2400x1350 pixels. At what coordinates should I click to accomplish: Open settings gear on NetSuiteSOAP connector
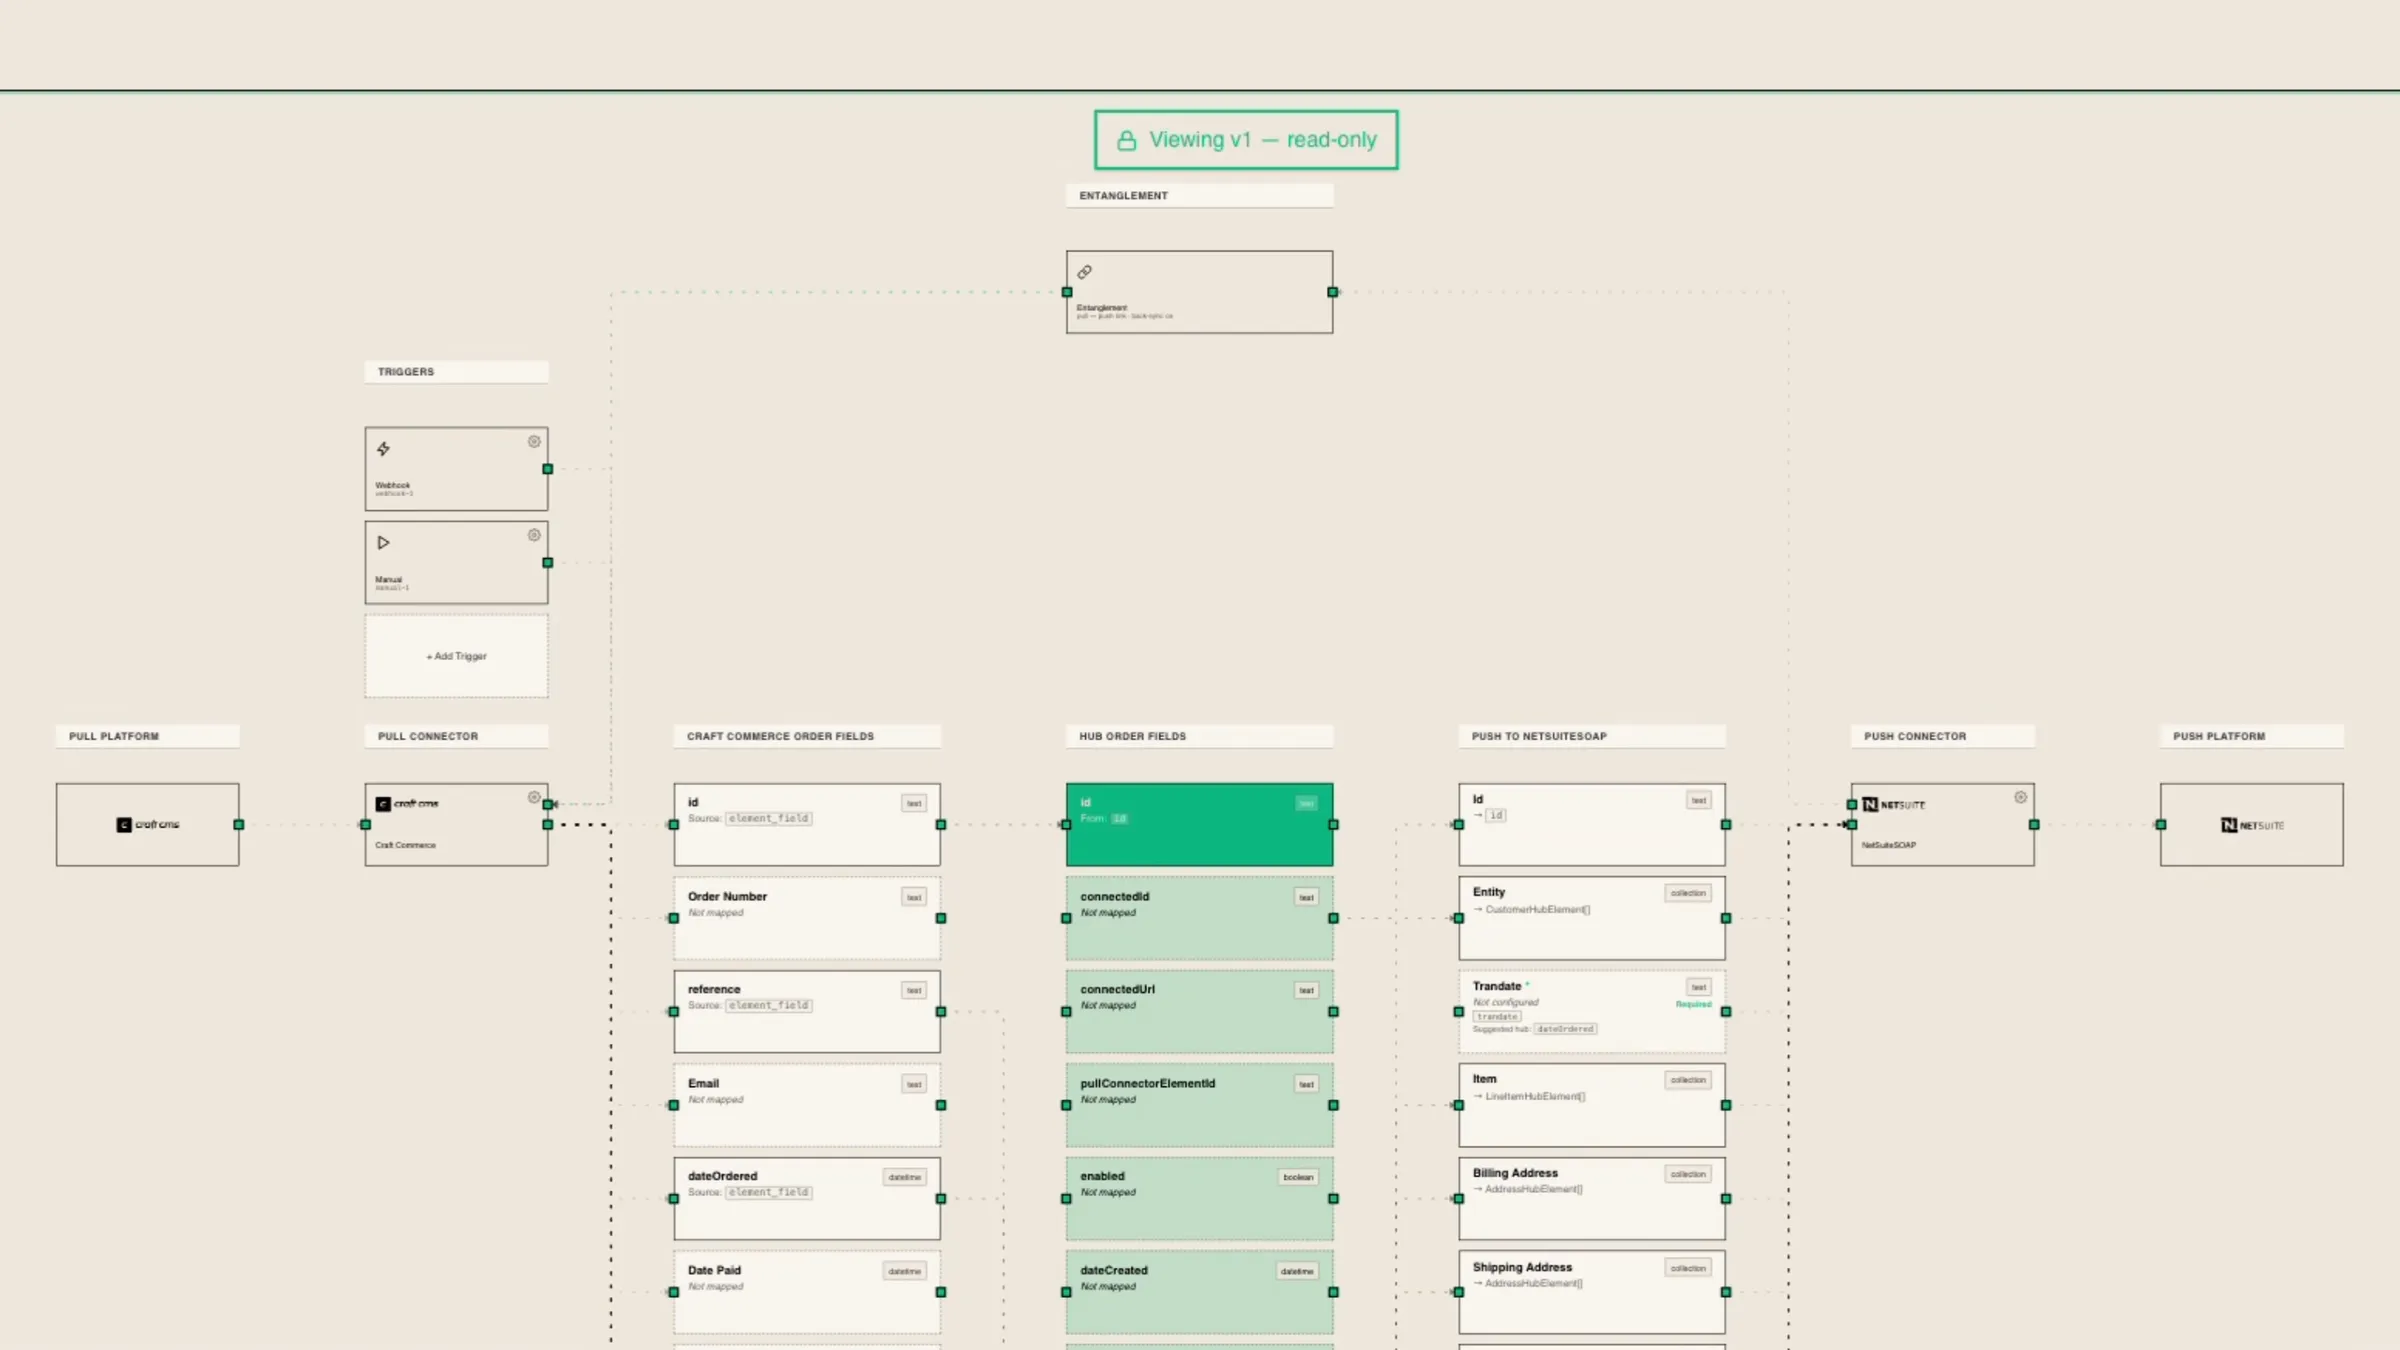tap(2020, 797)
